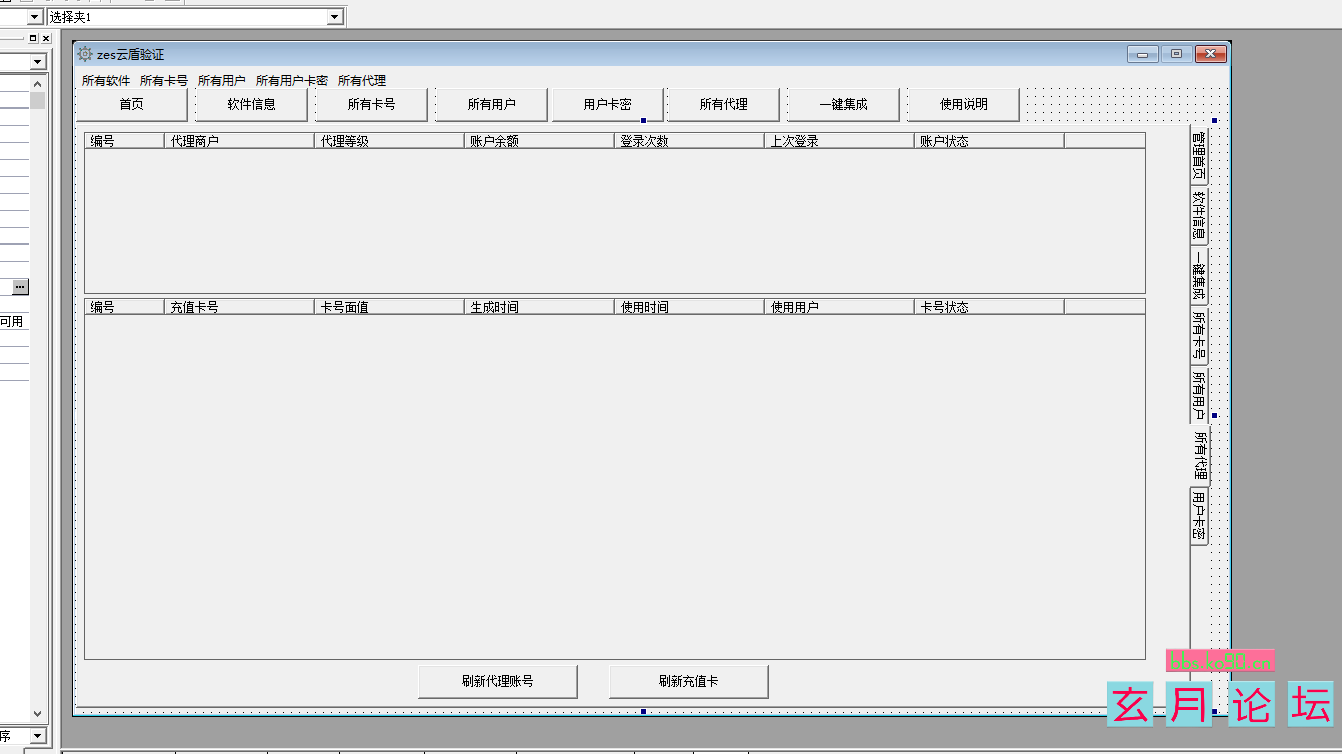Open the left panel top combo dropdown arrow
Image resolution: width=1342 pixels, height=754 pixels.
pos(38,62)
